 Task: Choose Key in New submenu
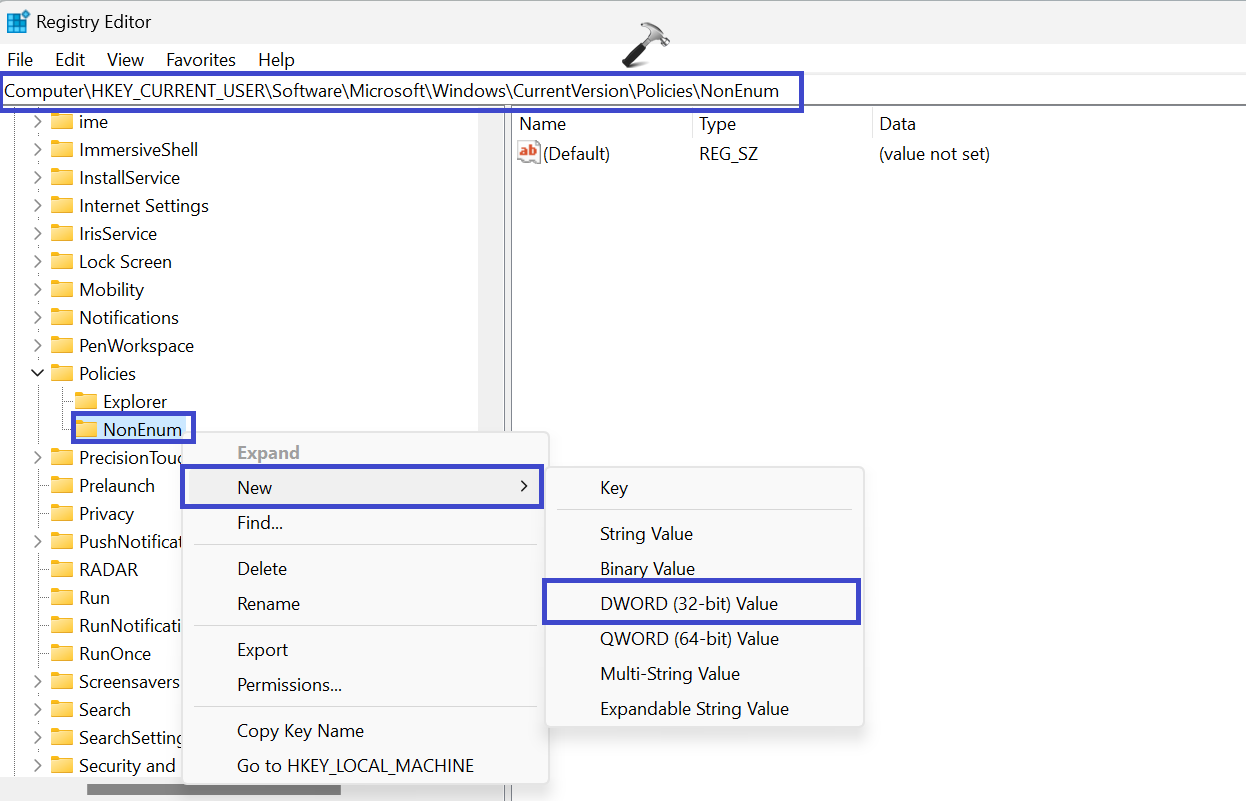click(704, 488)
